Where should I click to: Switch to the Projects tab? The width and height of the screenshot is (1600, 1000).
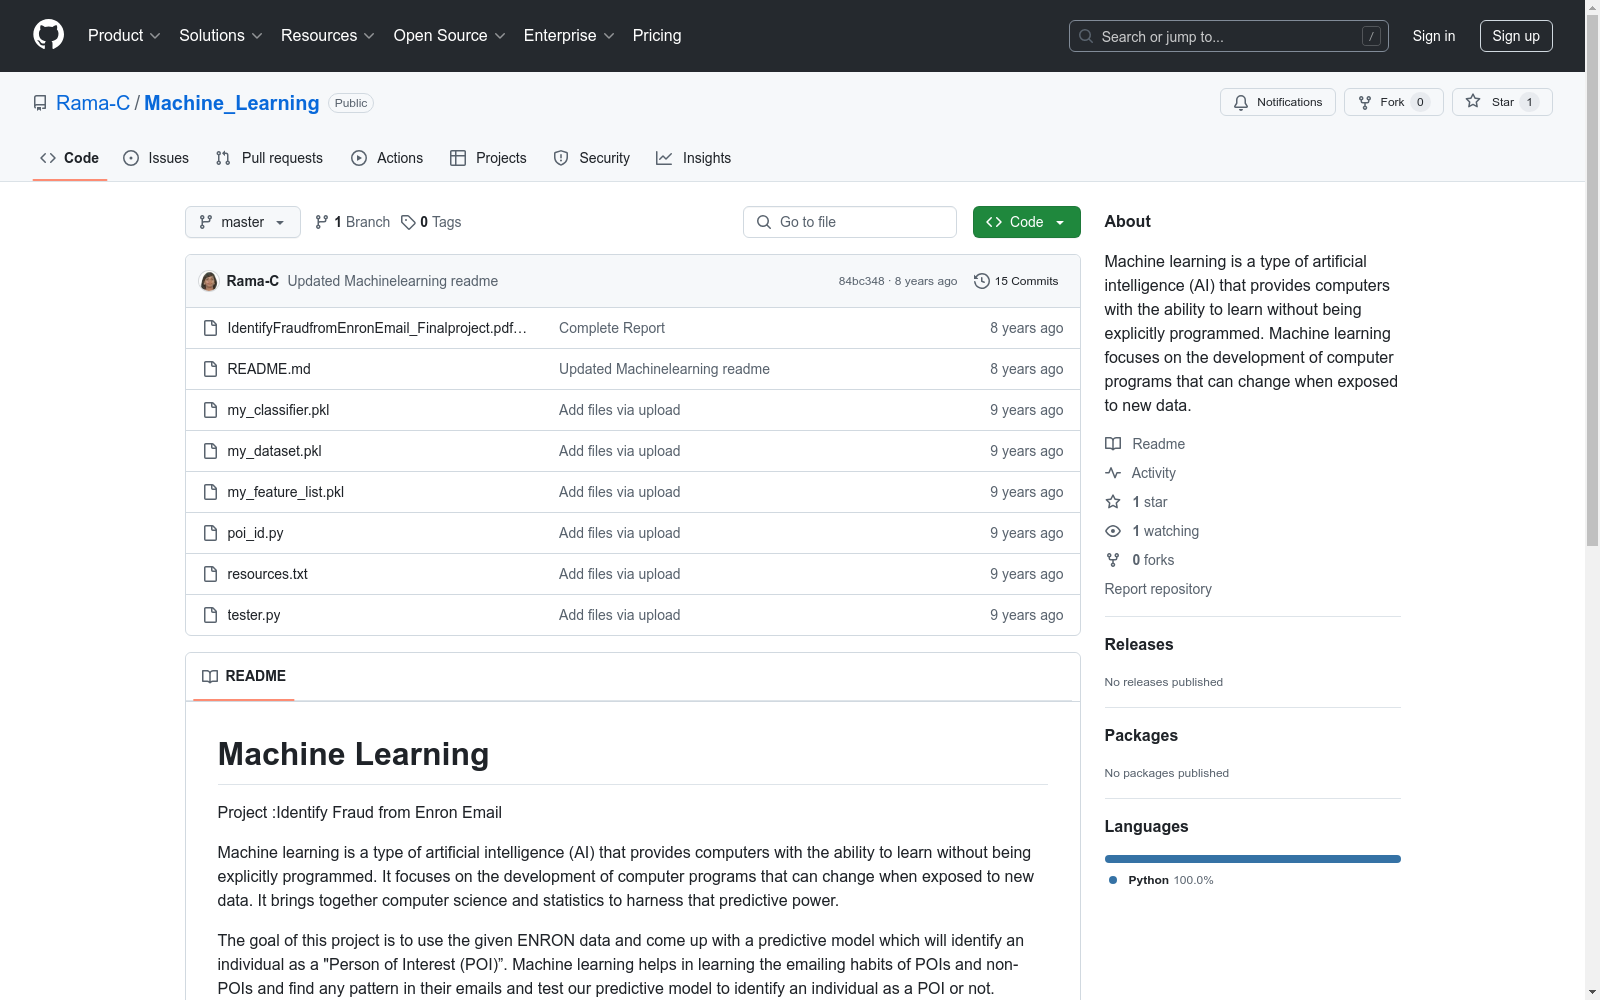[x=488, y=158]
